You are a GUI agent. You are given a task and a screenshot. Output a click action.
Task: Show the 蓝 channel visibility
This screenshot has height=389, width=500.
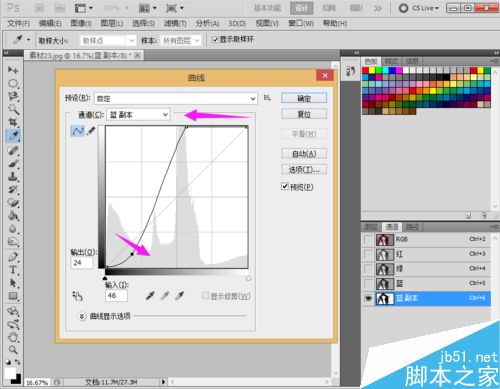click(368, 284)
